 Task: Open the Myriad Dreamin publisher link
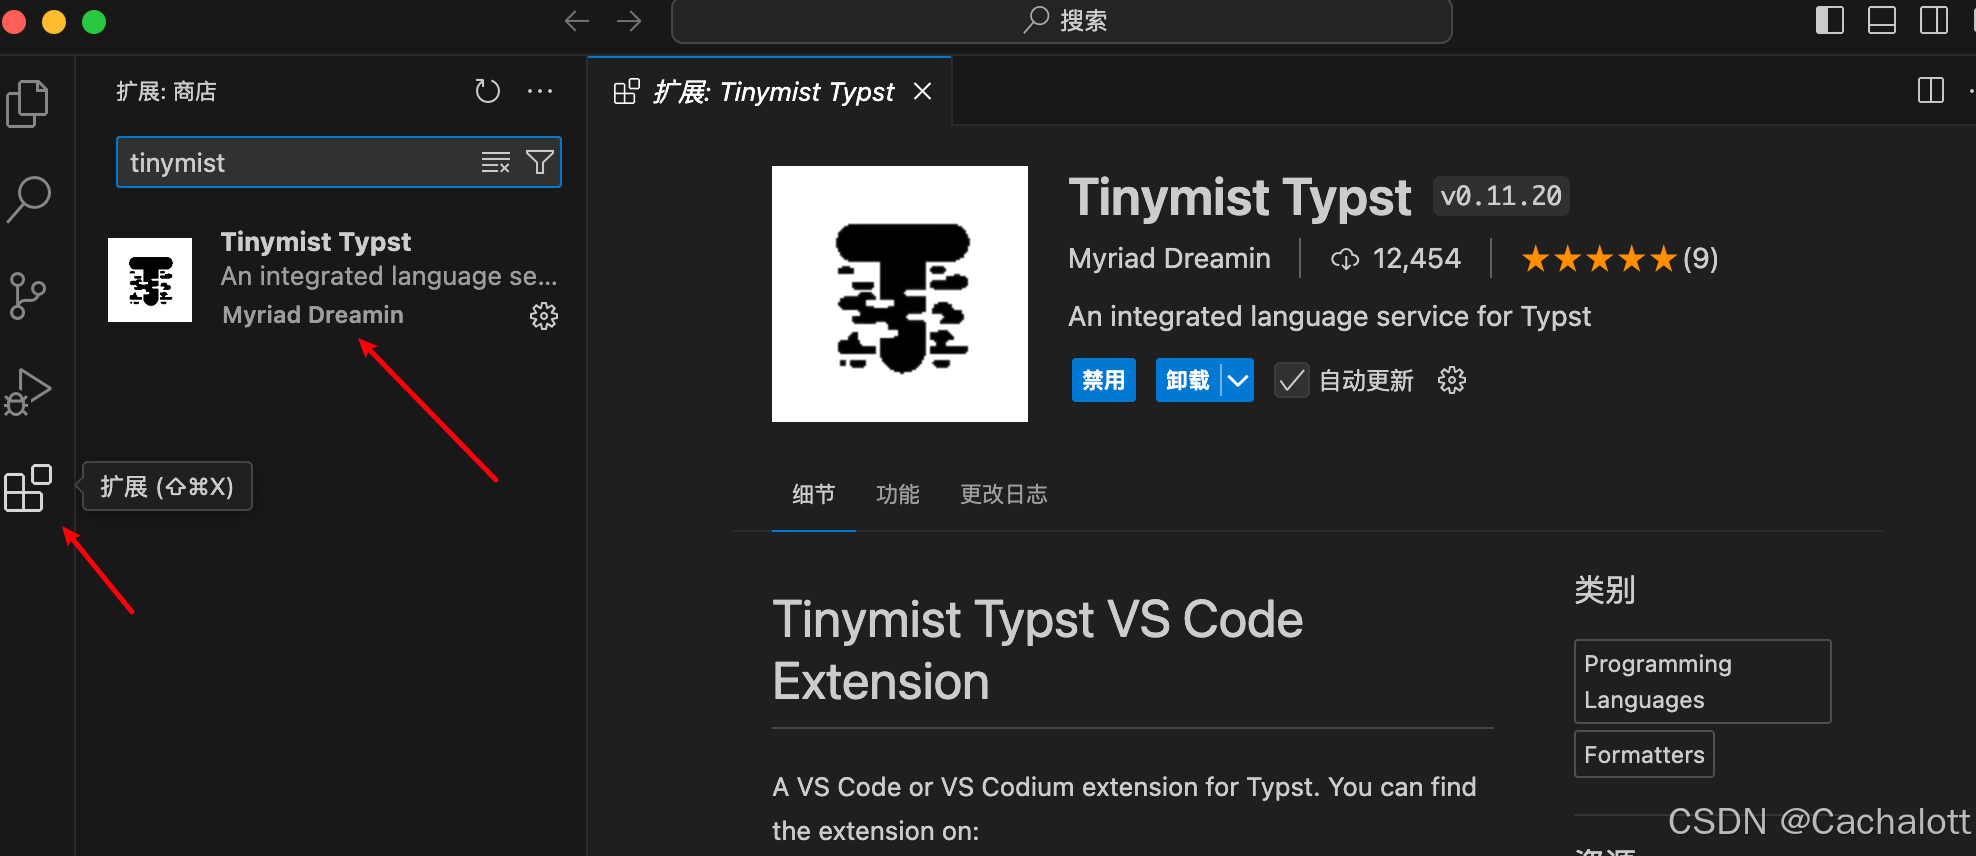point(1169,258)
